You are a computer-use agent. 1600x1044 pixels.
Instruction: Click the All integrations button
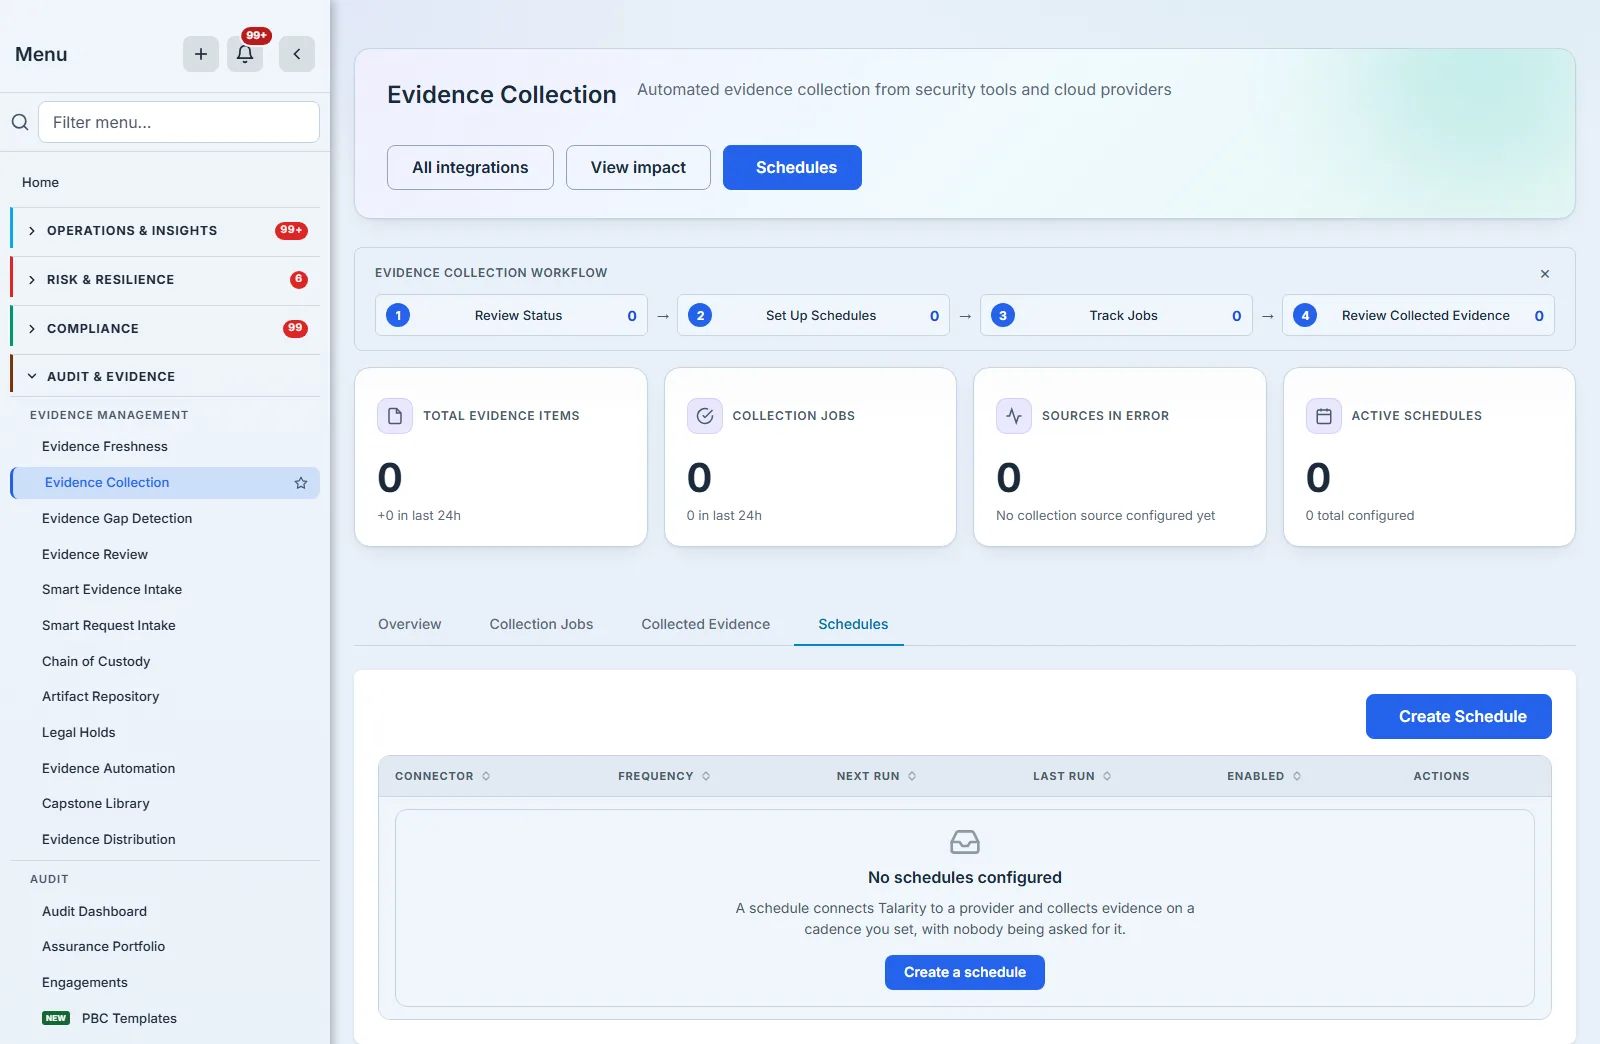click(x=470, y=167)
